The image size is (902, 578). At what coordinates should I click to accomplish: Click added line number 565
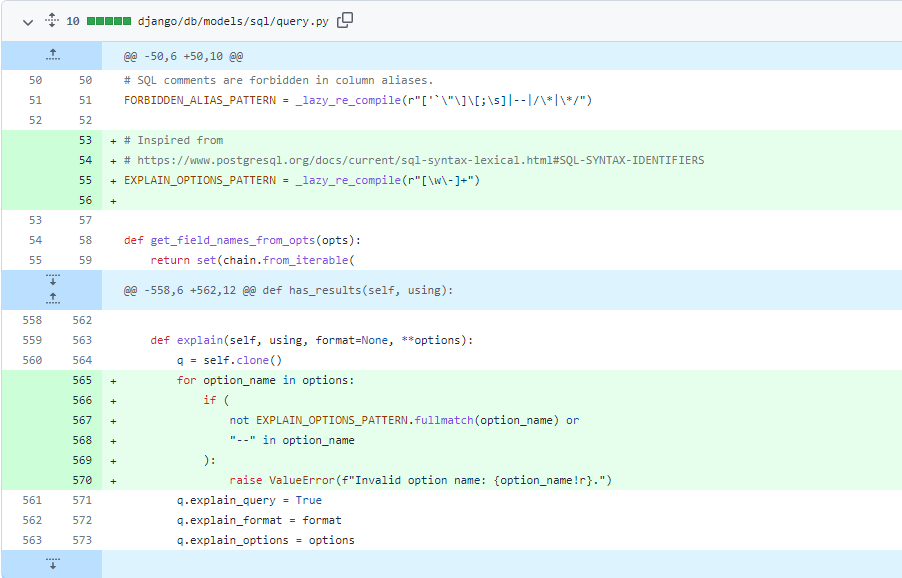(x=82, y=380)
